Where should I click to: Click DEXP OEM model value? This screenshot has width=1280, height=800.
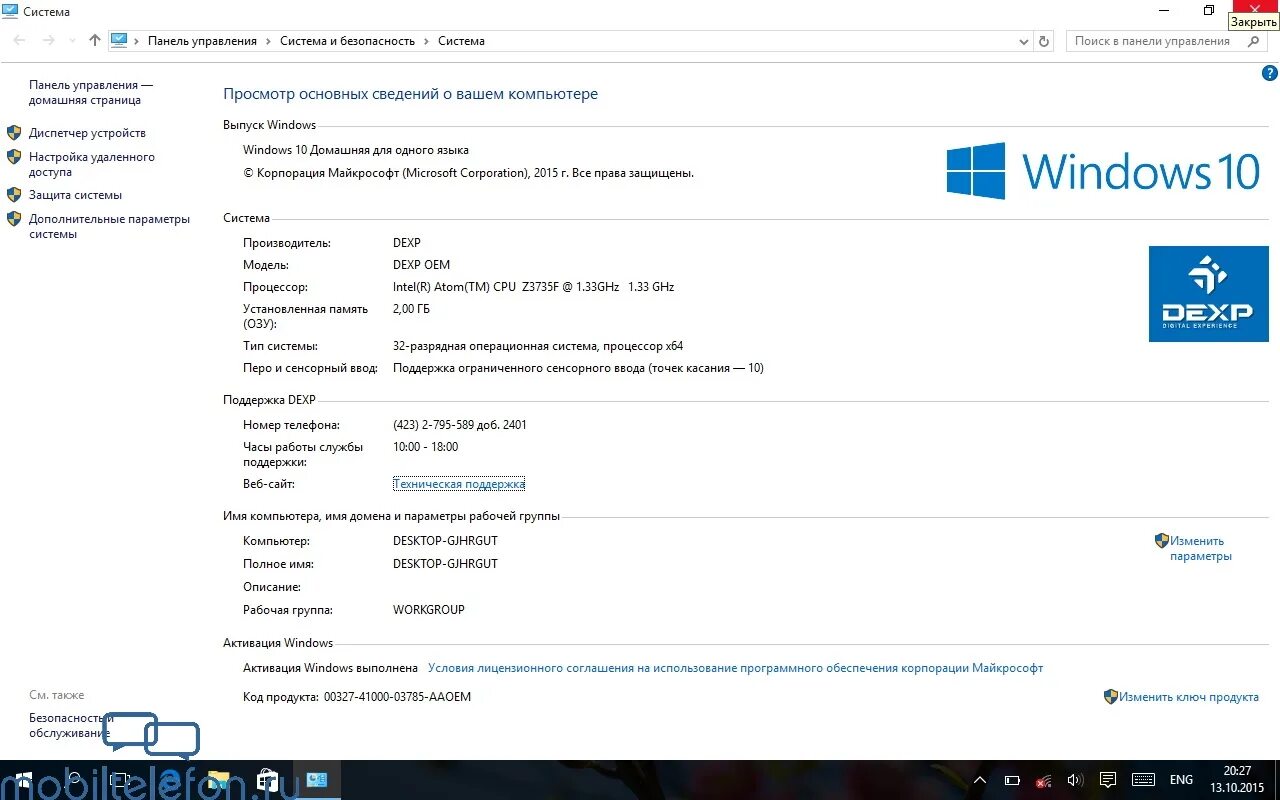pyautogui.click(x=422, y=265)
